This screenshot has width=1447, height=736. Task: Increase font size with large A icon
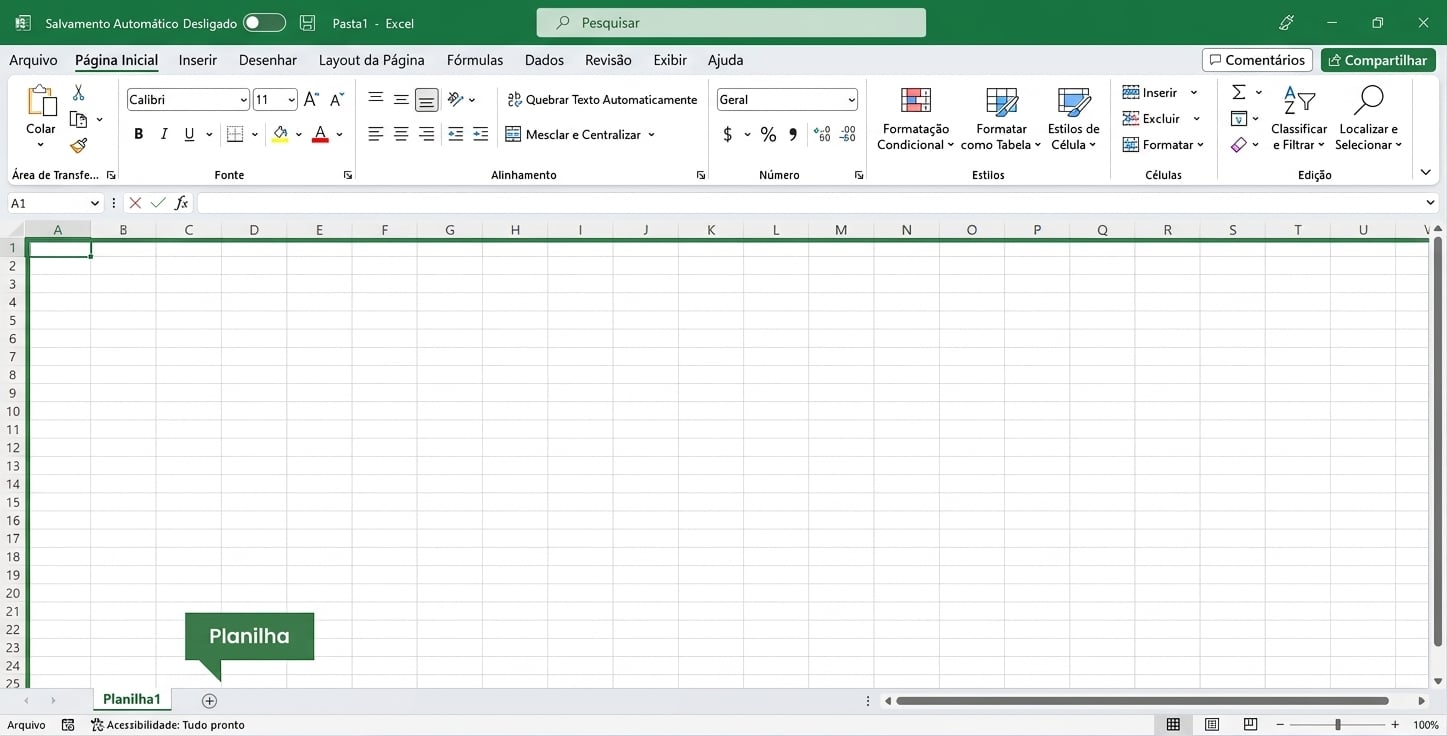[x=311, y=99]
